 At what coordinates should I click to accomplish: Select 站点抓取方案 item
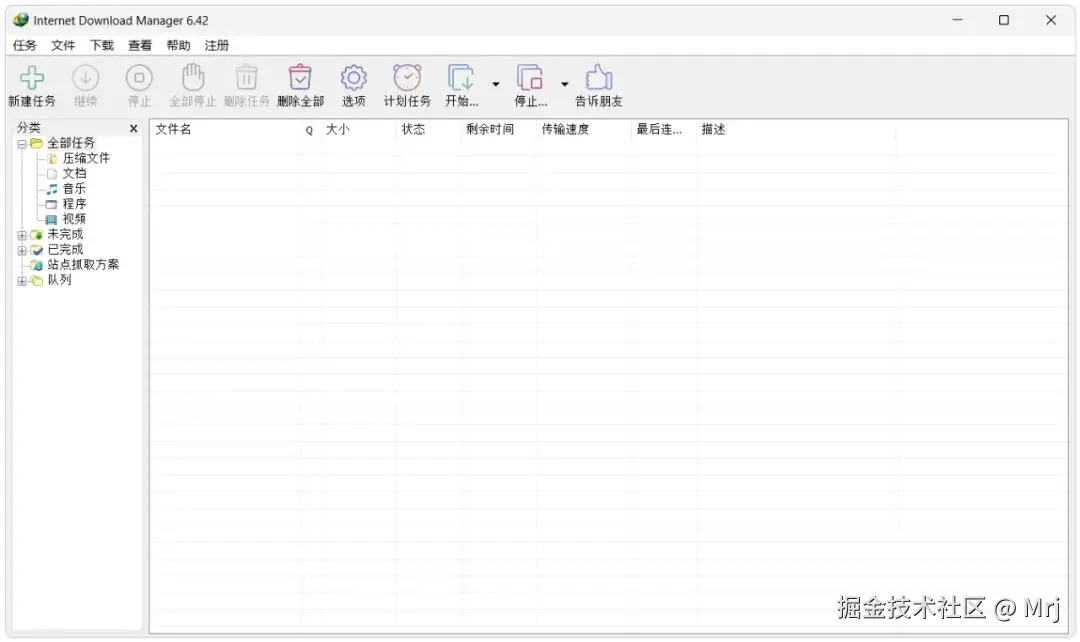pyautogui.click(x=83, y=265)
